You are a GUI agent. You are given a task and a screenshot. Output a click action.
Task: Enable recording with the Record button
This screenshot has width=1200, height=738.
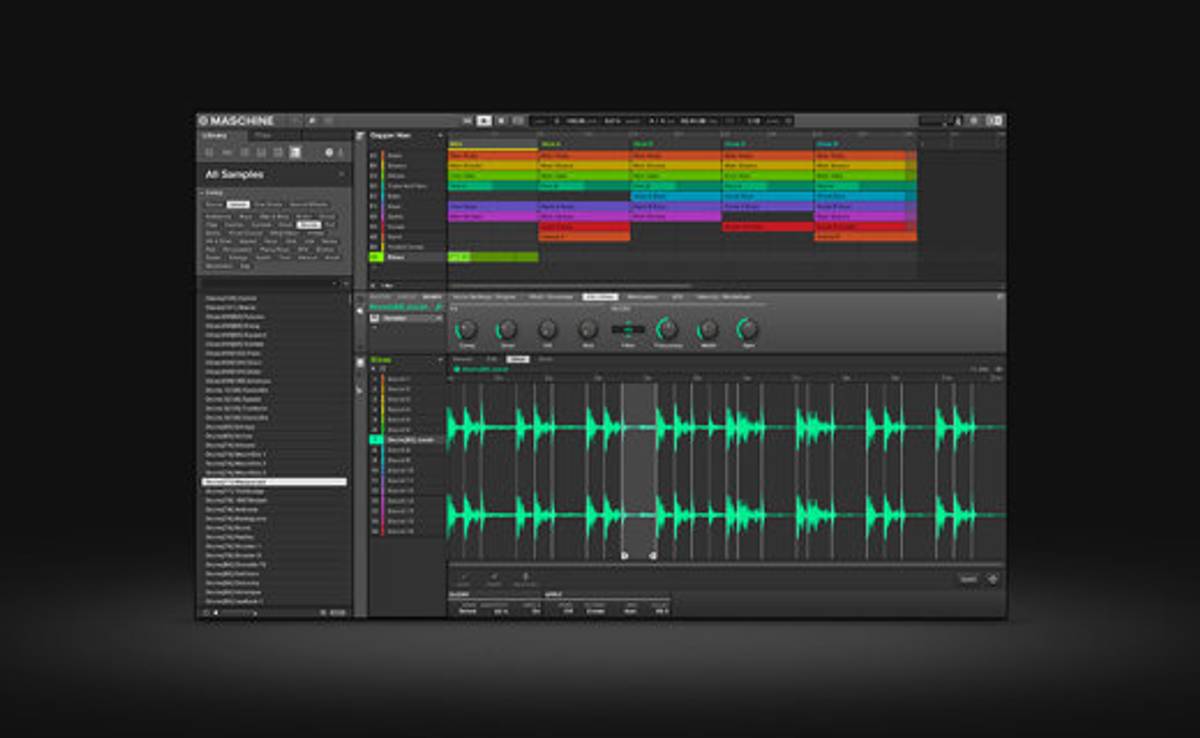pos(501,120)
